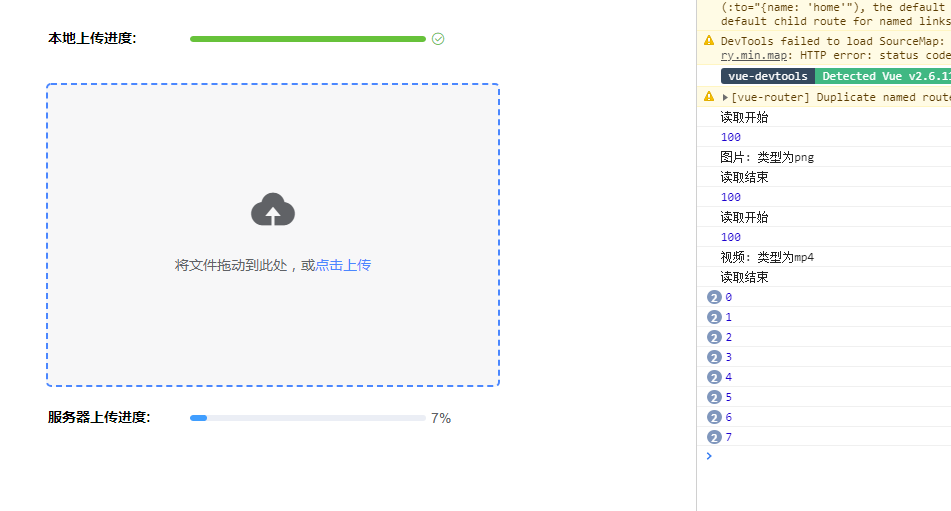Image resolution: width=951 pixels, height=511 pixels.
Task: Select the 服务器上传进度 label
Action: pyautogui.click(x=99, y=417)
